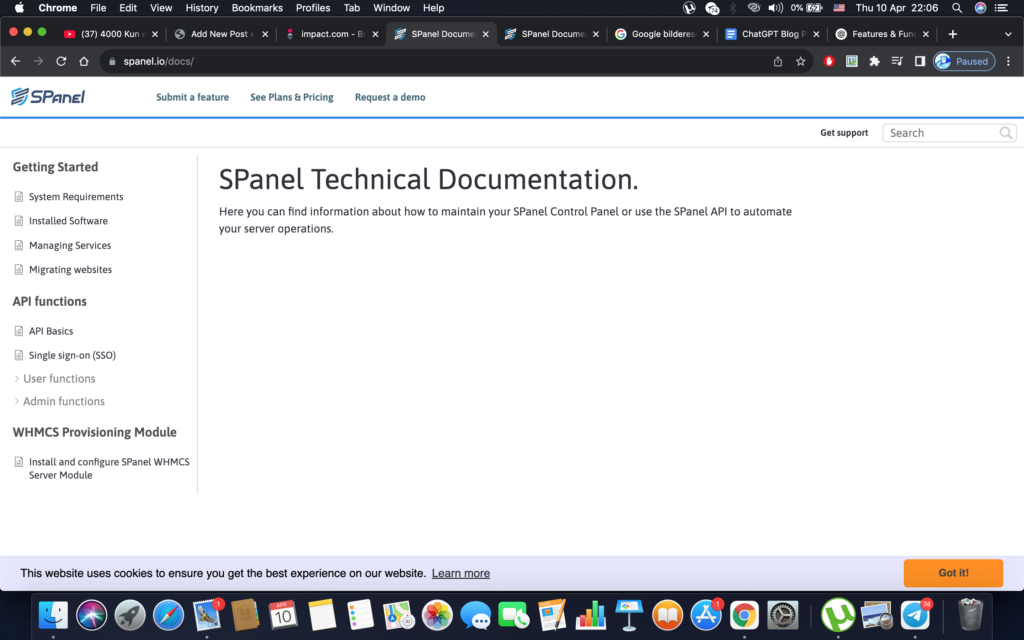Open the Trash in the dock
The image size is (1024, 640).
pos(970,615)
